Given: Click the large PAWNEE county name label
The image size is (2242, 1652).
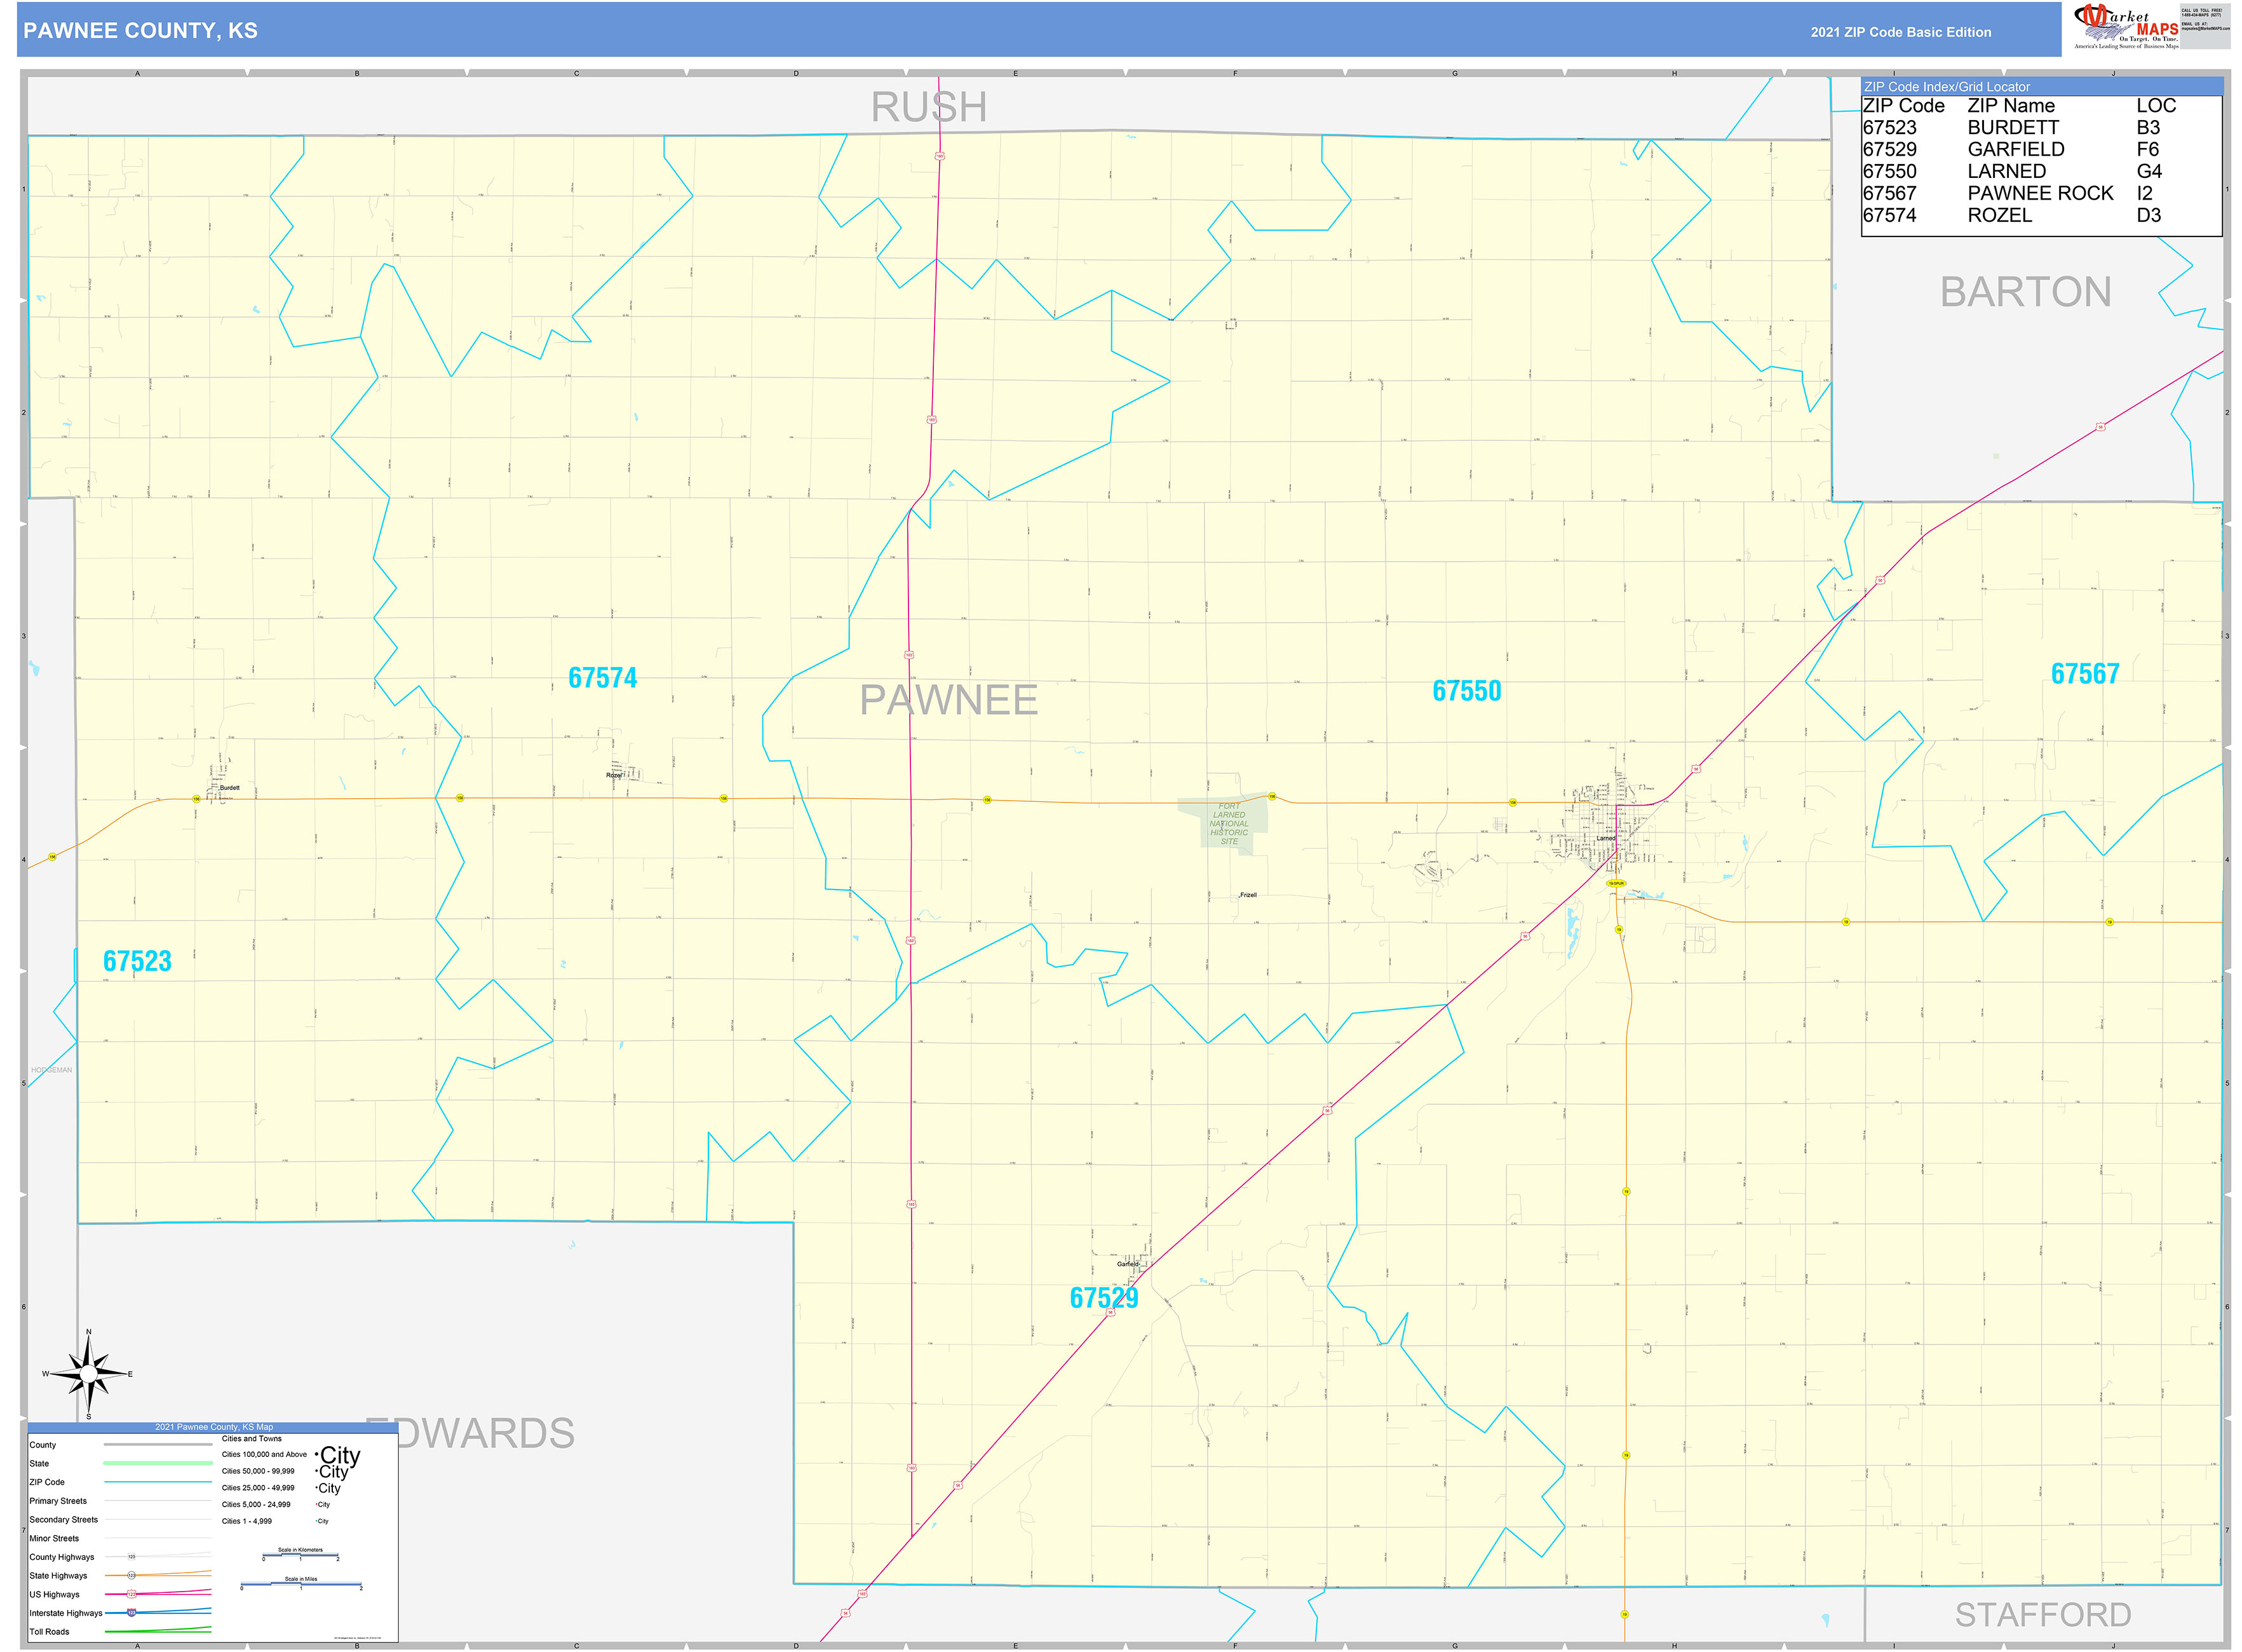Looking at the screenshot, I should click(x=948, y=700).
